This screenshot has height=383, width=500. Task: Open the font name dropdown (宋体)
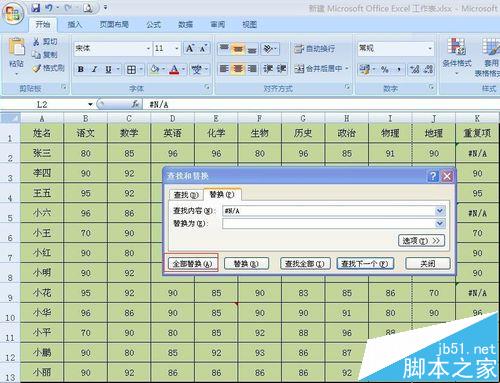point(148,49)
